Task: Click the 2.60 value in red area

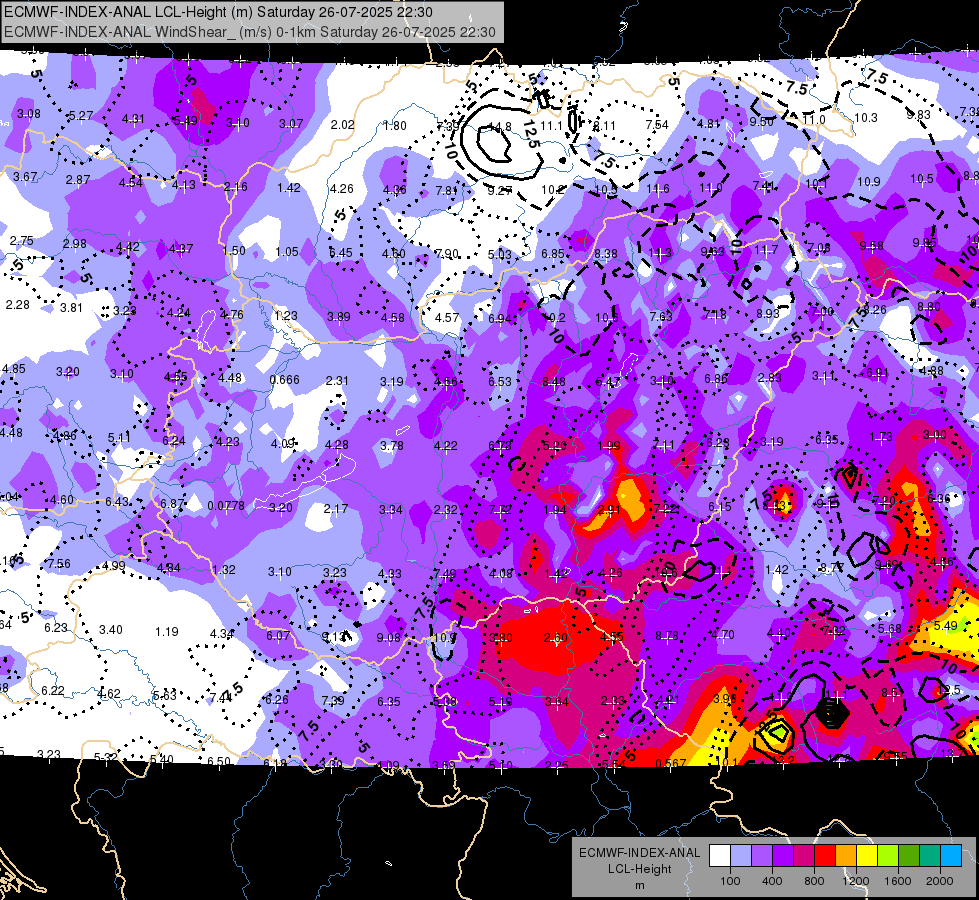Action: (x=556, y=638)
